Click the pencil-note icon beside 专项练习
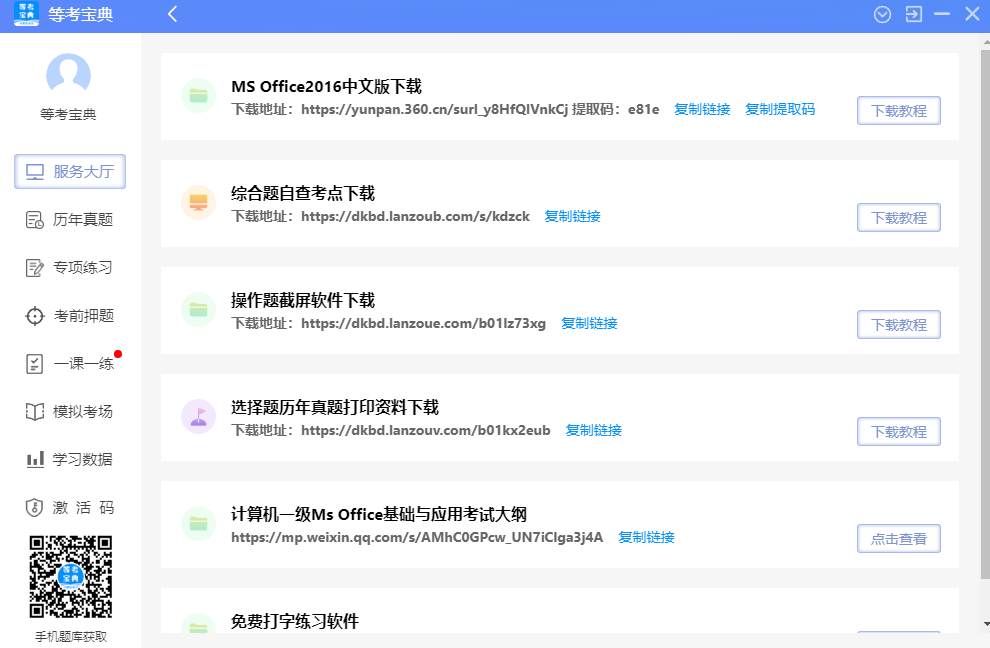 (x=35, y=268)
